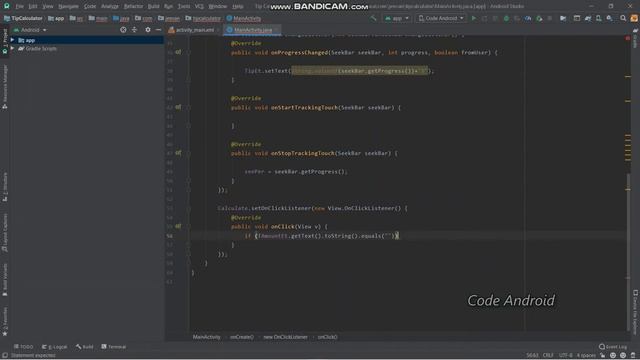The width and height of the screenshot is (640, 360).
Task: Click CRLF line separator in status bar
Action: (548, 355)
